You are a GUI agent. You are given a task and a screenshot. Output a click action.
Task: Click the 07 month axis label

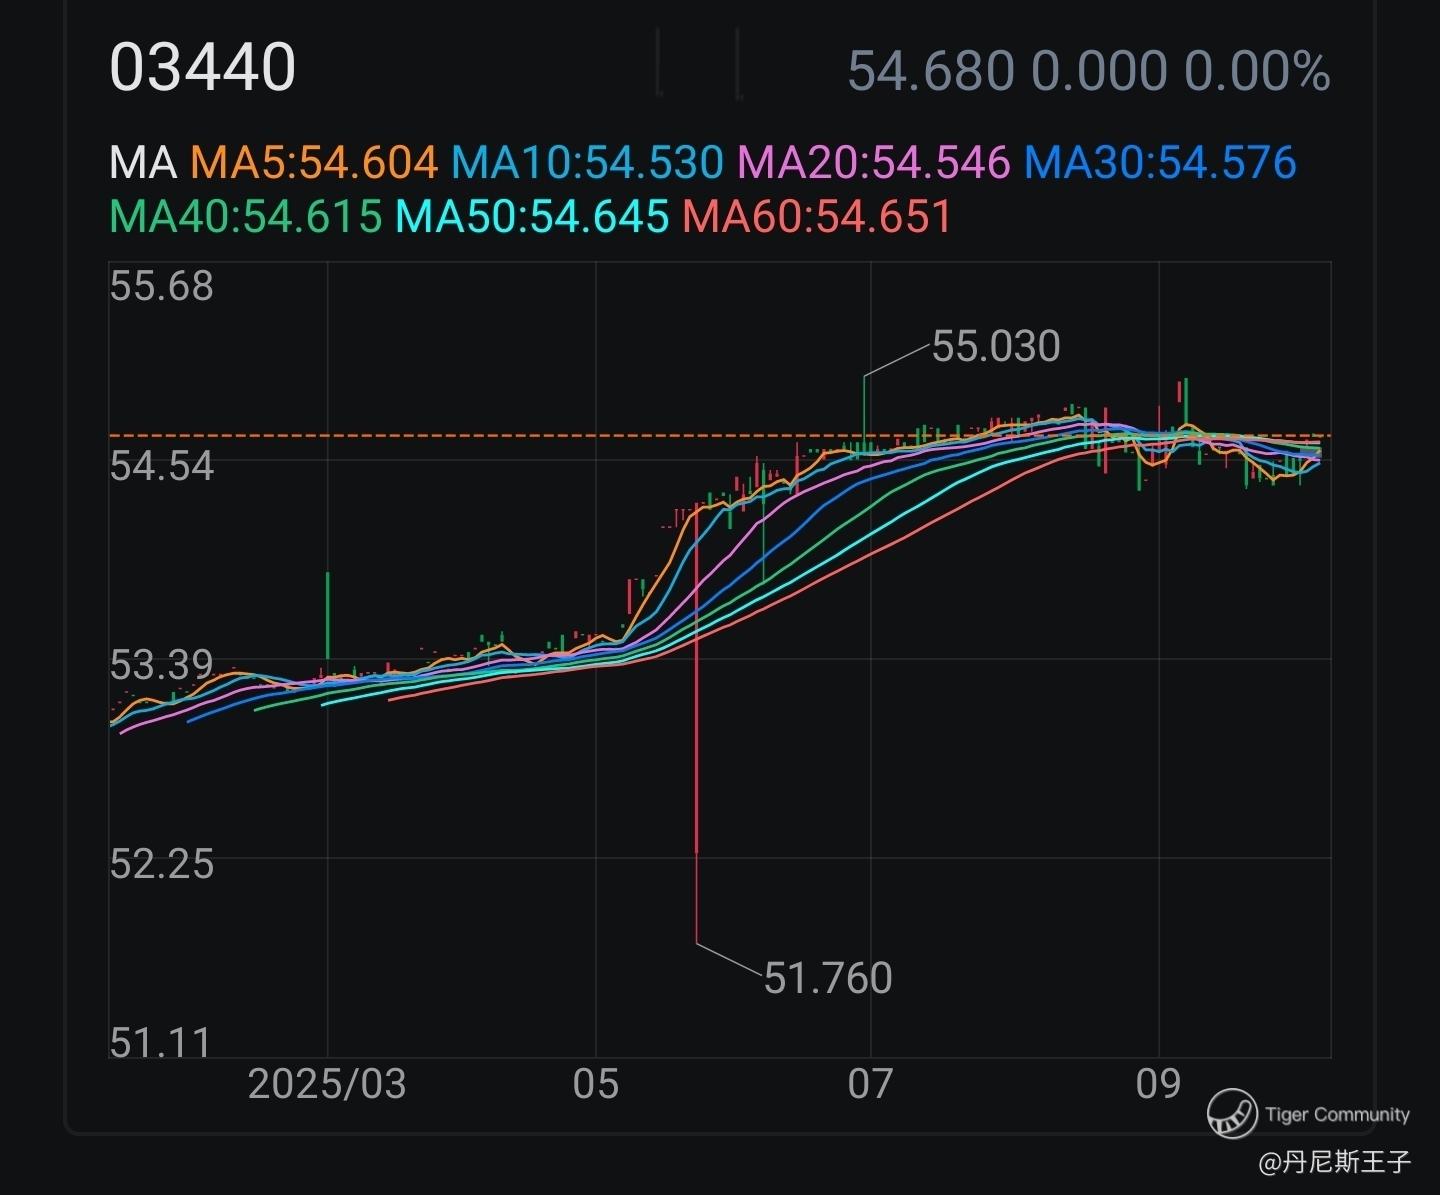[x=870, y=1084]
